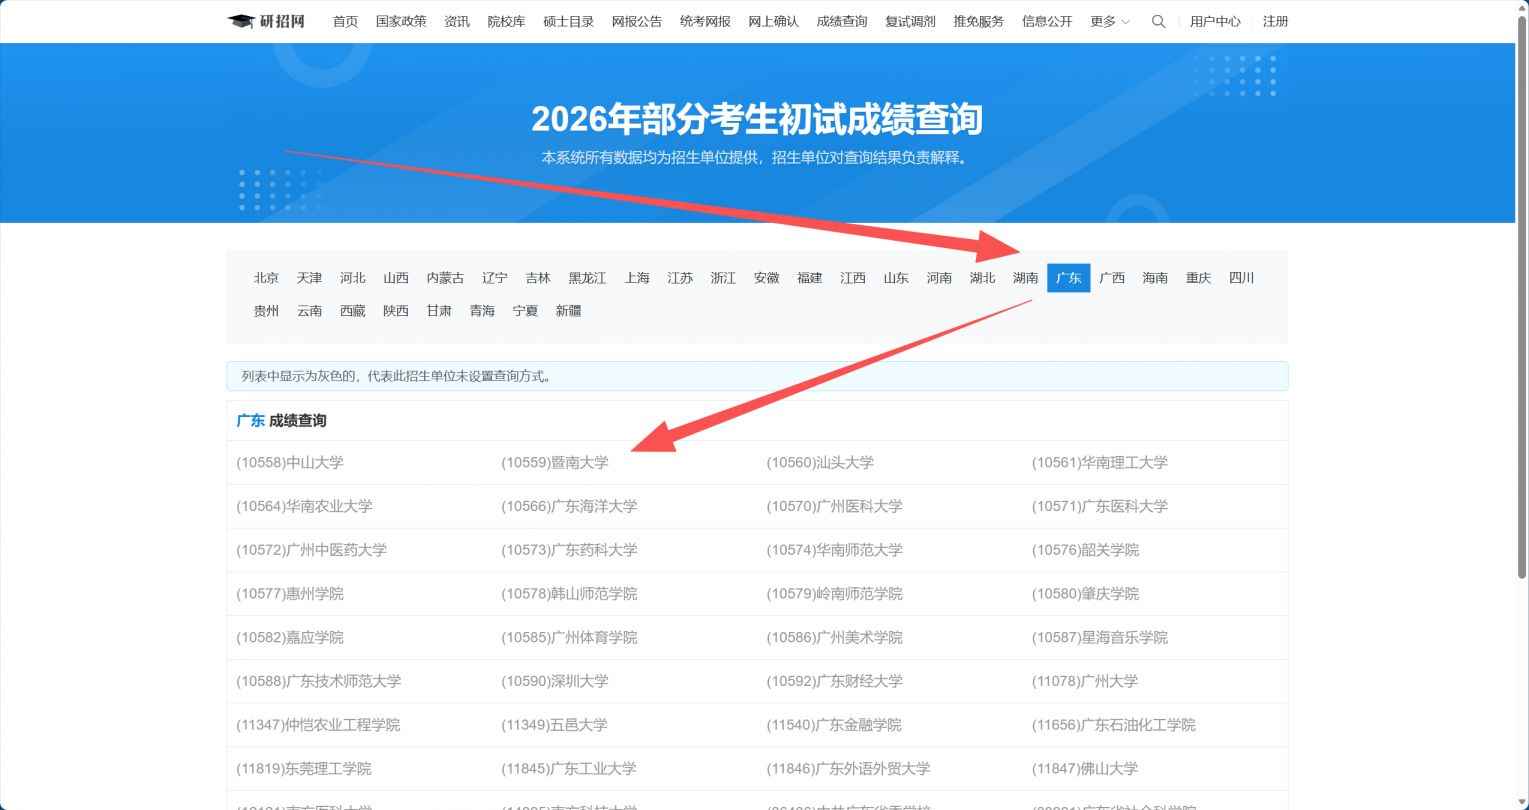The height and width of the screenshot is (810, 1529).
Task: Click (10574)华南师范大学 entry
Action: click(834, 550)
